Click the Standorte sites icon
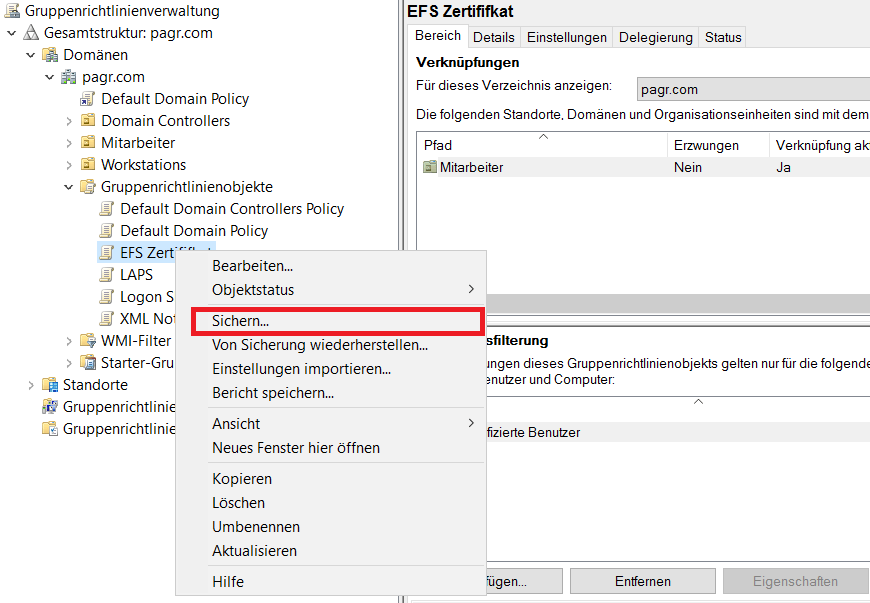This screenshot has height=603, width=870. 50,385
